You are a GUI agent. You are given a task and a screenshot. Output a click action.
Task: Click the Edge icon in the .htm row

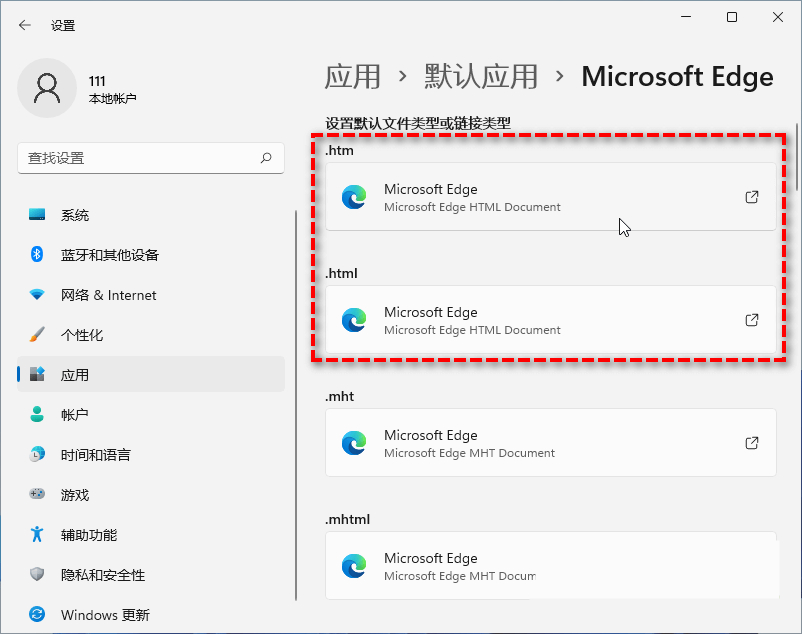pyautogui.click(x=354, y=197)
